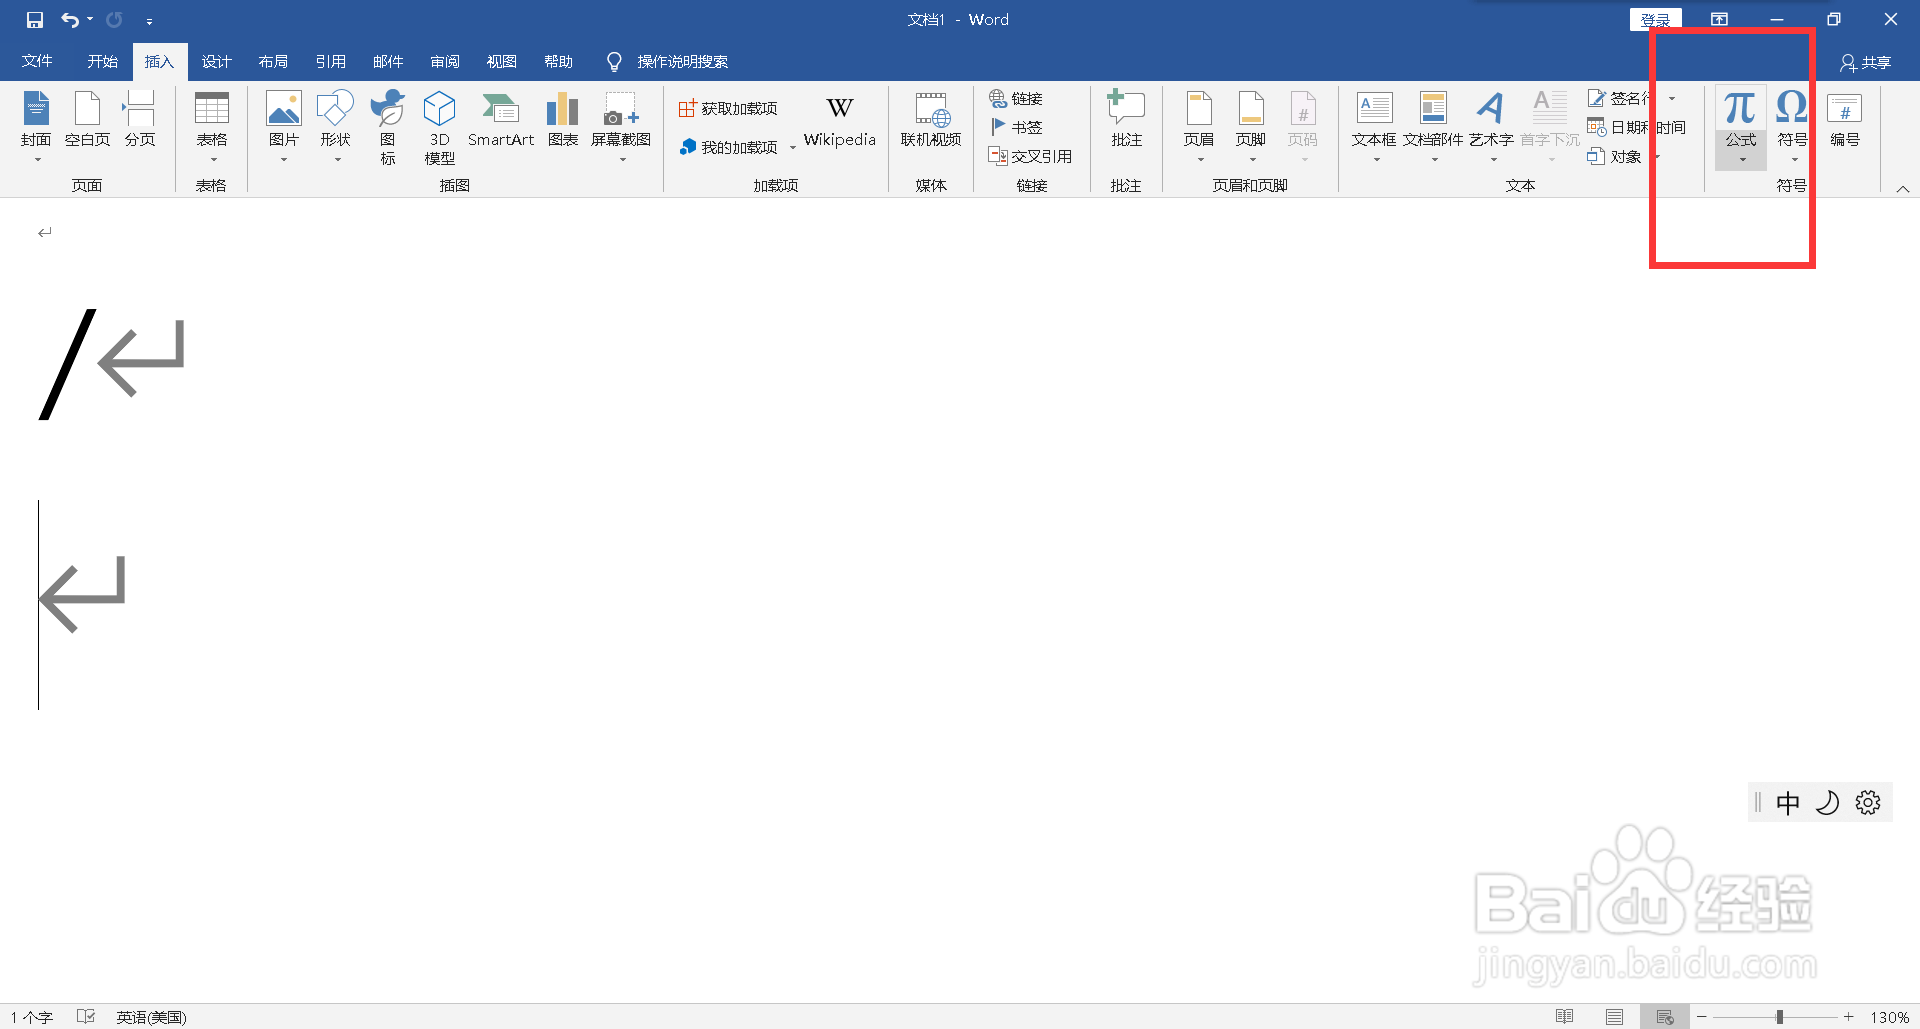This screenshot has height=1029, width=1920.
Task: Switch to the References (引用) tab
Action: coord(330,62)
